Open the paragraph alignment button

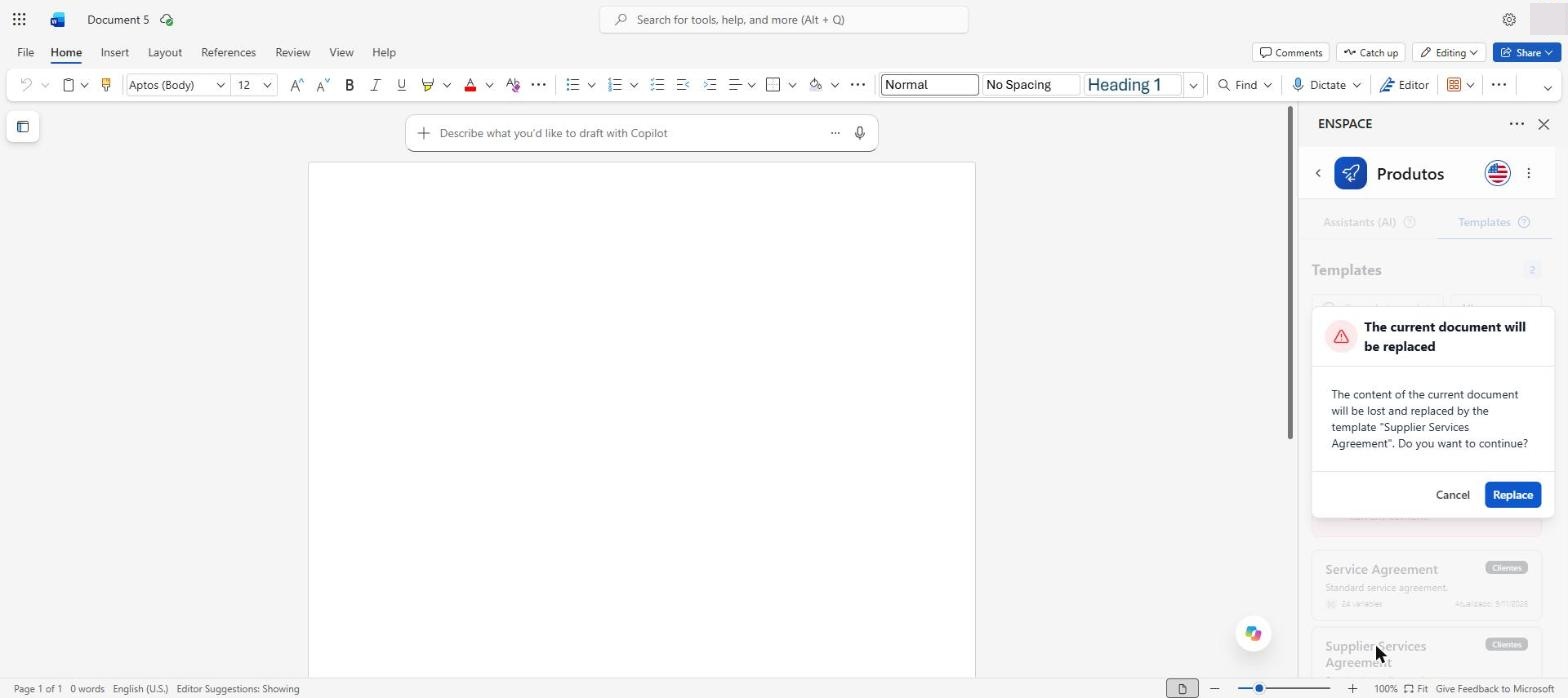pyautogui.click(x=735, y=85)
